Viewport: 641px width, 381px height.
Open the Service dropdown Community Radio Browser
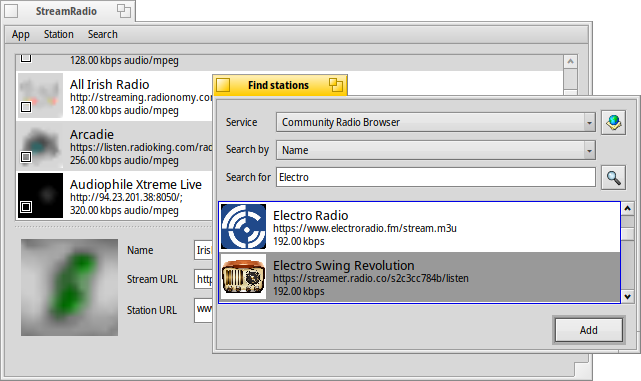pos(436,122)
